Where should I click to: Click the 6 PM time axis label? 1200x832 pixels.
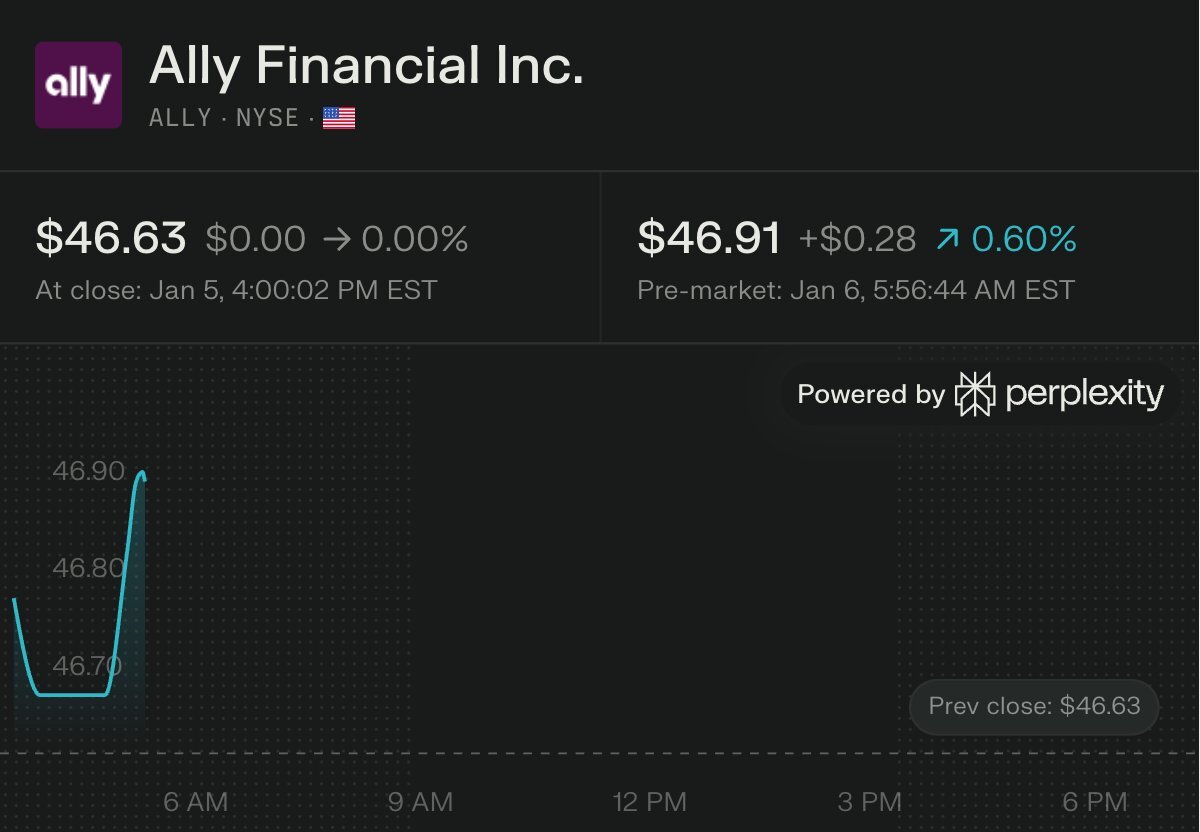click(1095, 801)
